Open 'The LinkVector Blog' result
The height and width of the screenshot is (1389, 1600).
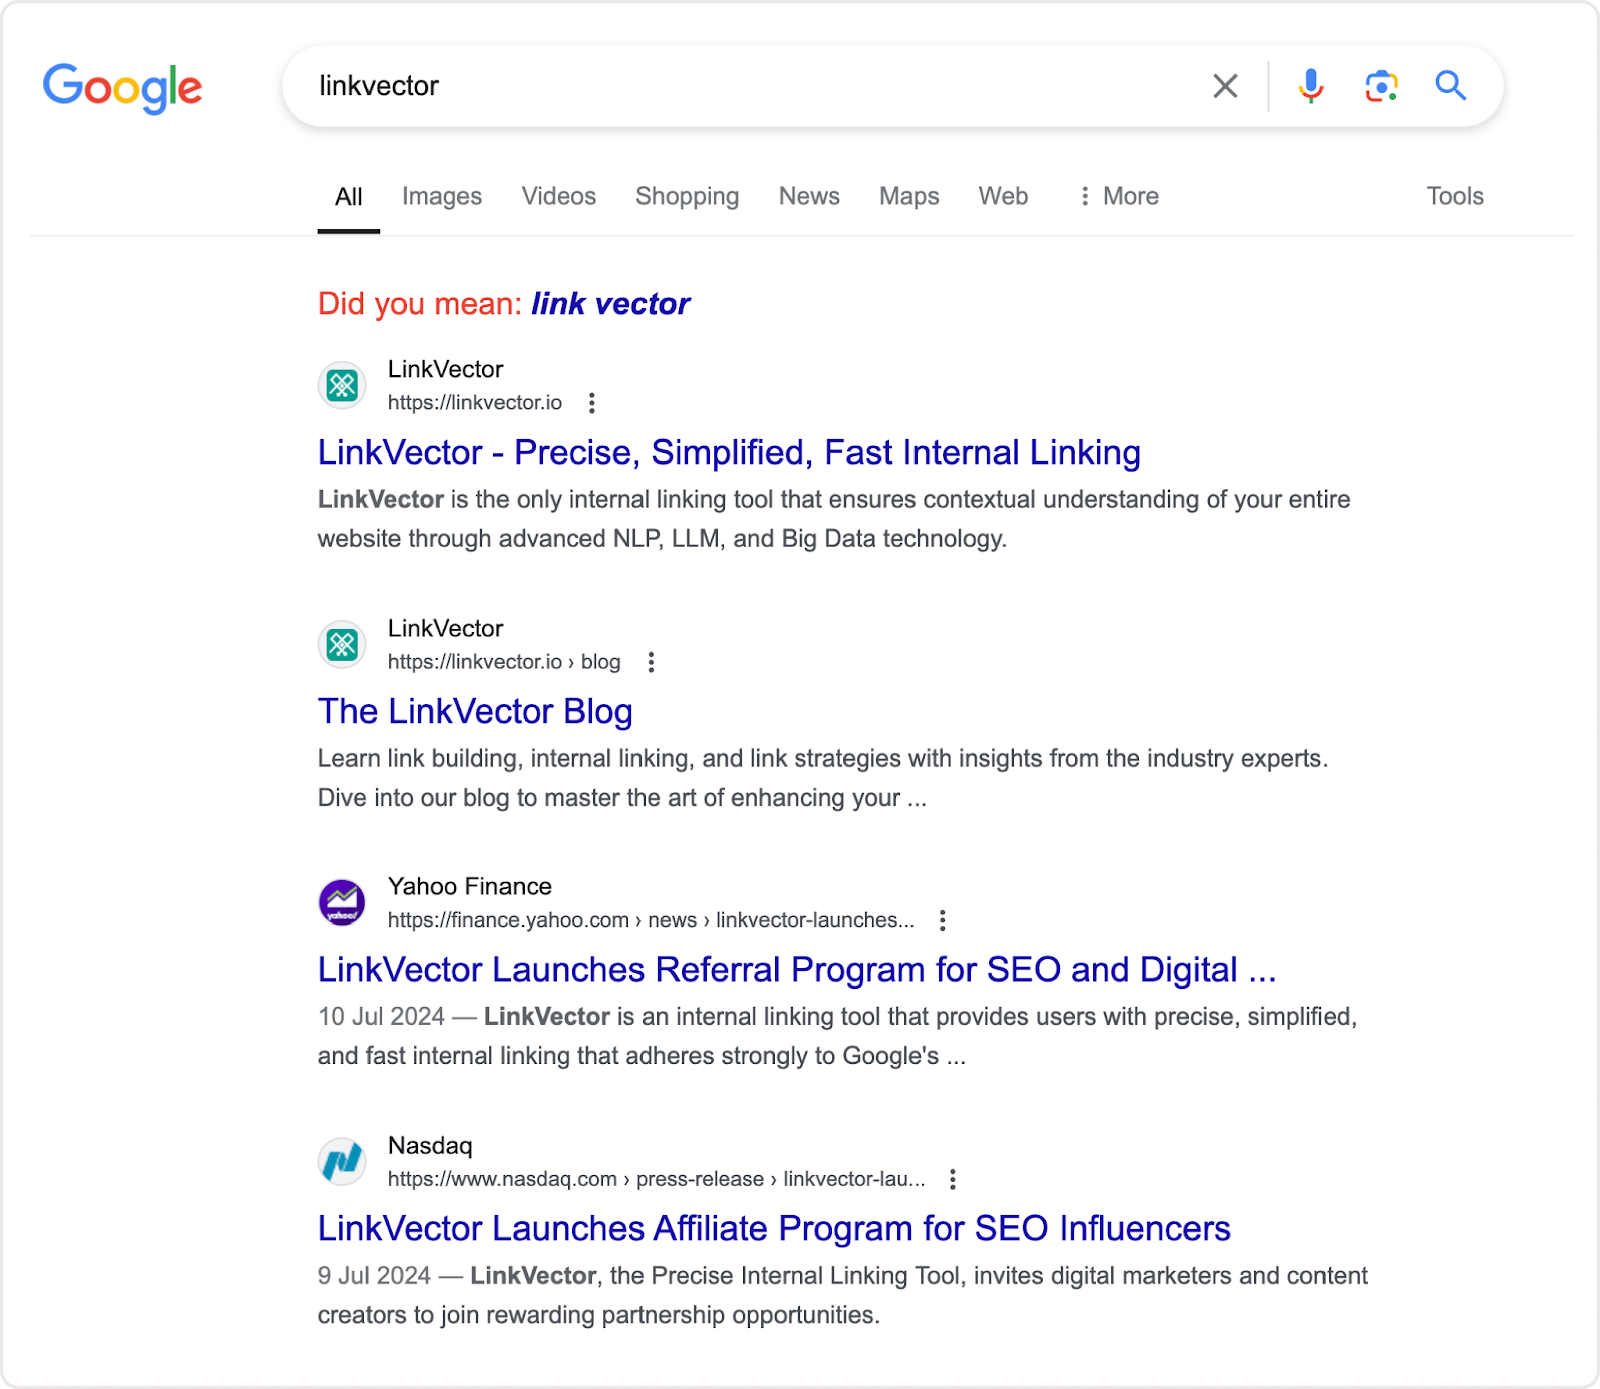(475, 712)
